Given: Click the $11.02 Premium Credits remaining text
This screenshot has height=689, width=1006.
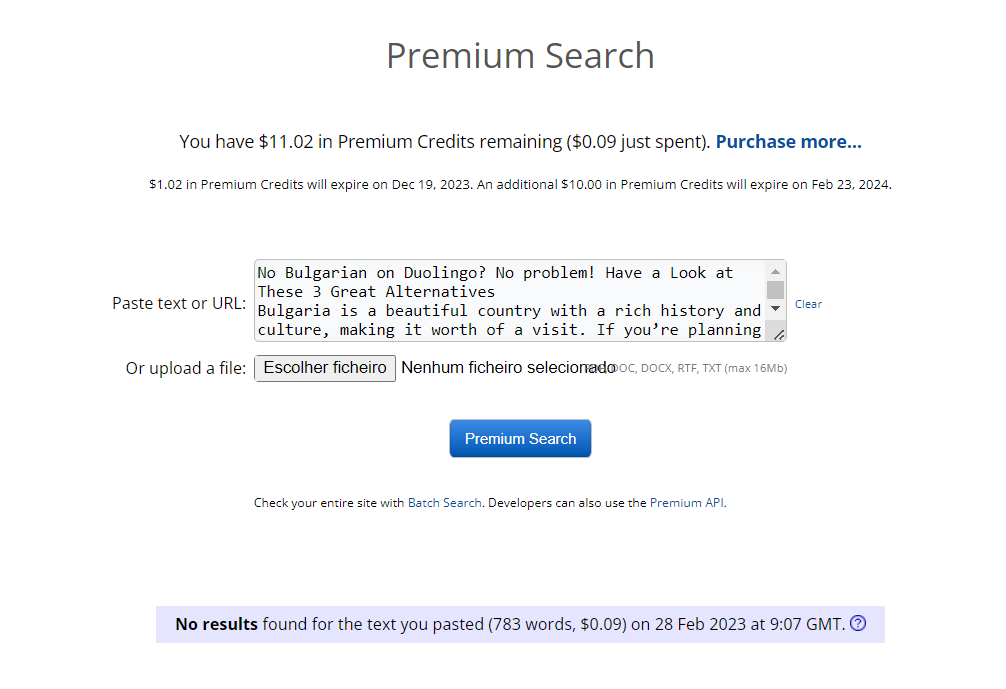Looking at the screenshot, I should (445, 141).
